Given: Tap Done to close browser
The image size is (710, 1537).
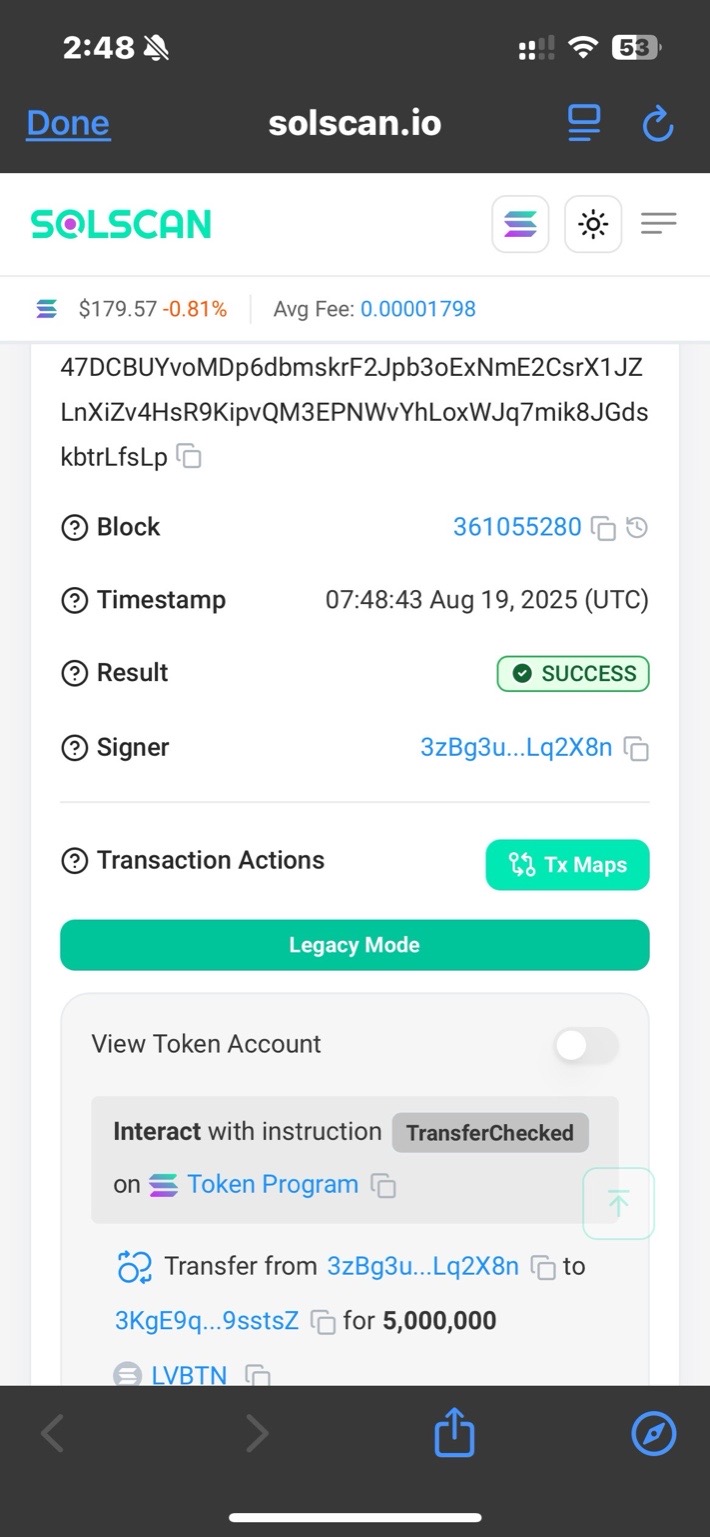Looking at the screenshot, I should point(68,123).
